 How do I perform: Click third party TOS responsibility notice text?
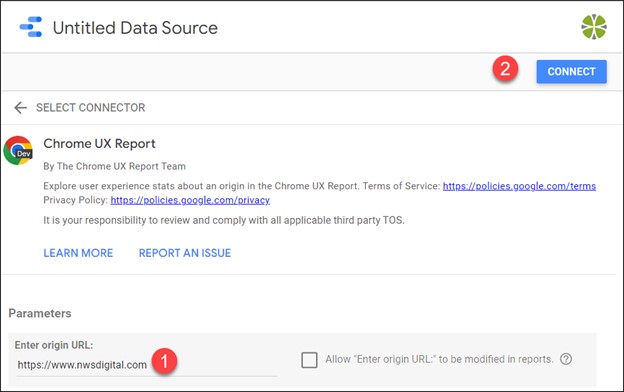coord(224,220)
